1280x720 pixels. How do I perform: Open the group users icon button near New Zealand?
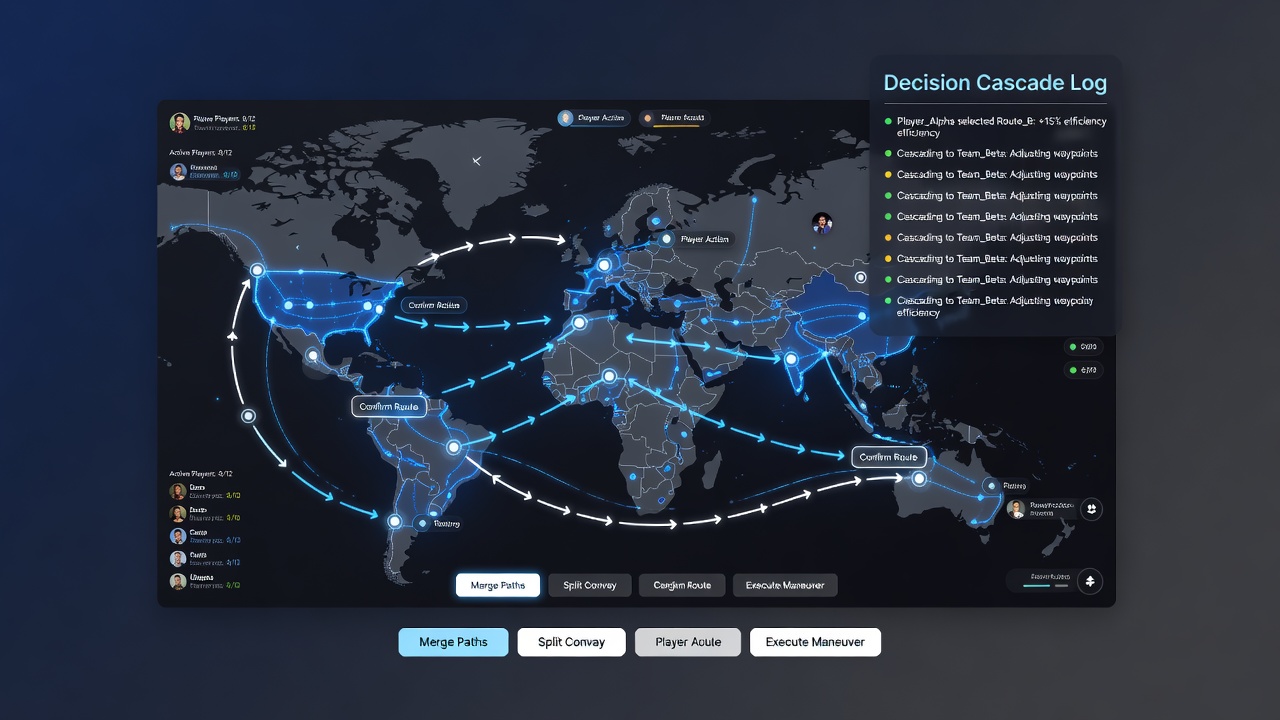click(1091, 509)
